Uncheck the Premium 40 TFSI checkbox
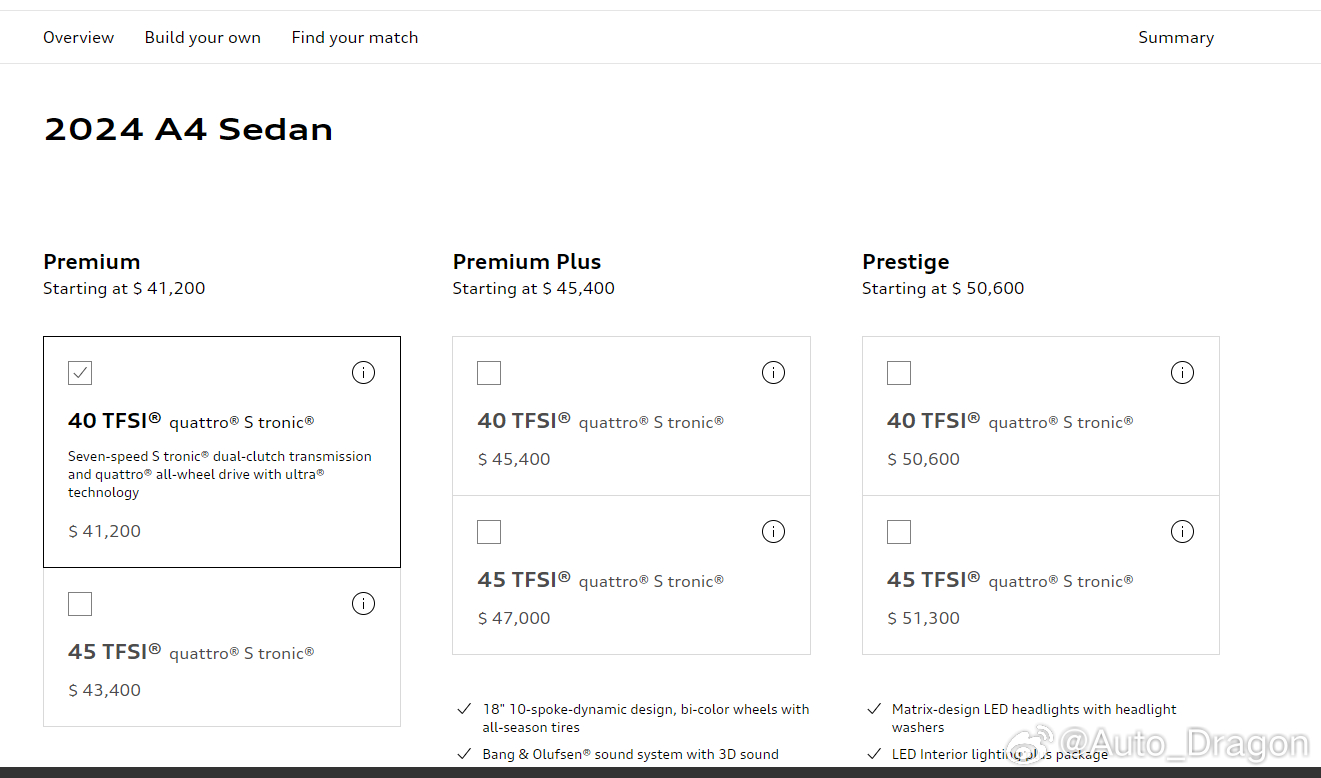The image size is (1321, 778). coord(80,373)
